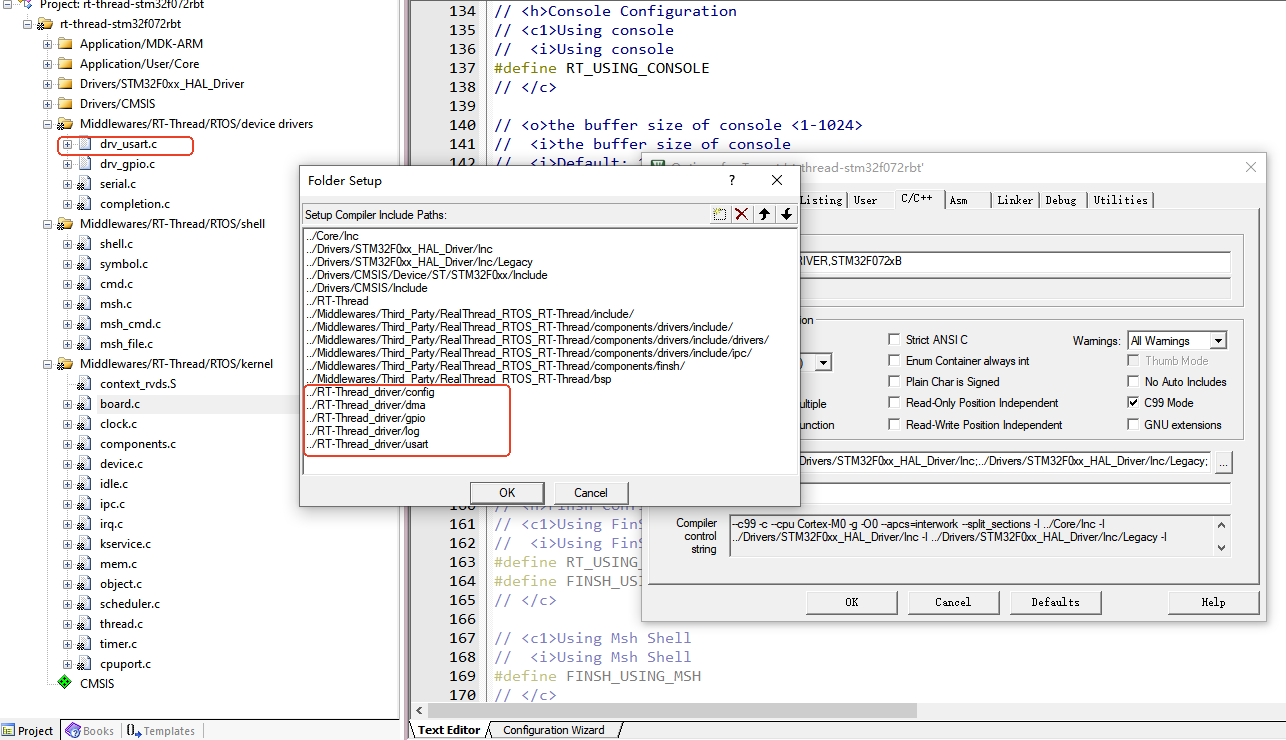Expand the board.c tree node
The height and width of the screenshot is (740, 1286).
click(x=68, y=404)
